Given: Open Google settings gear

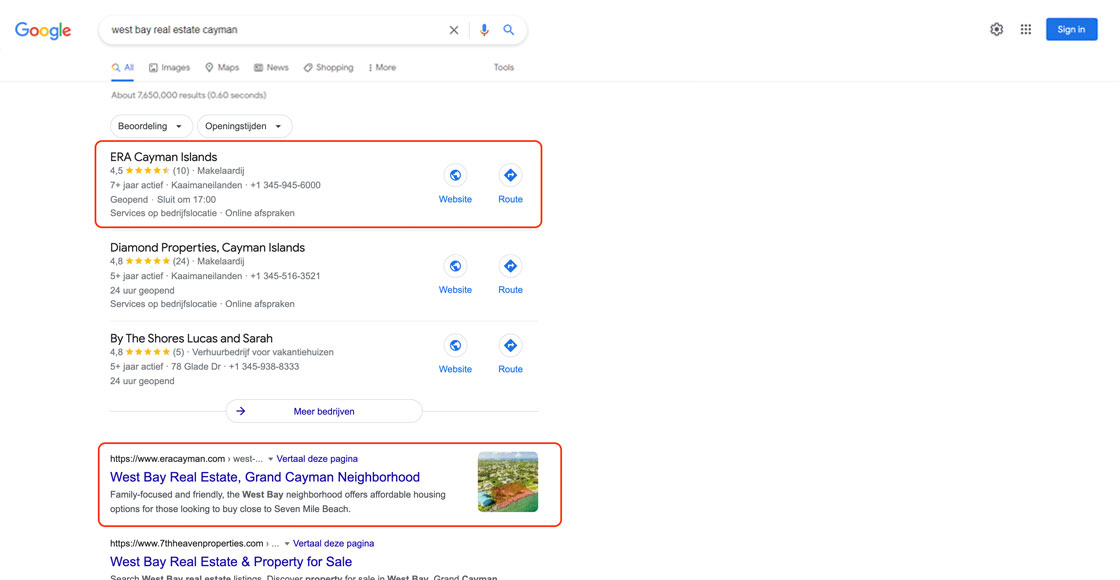Looking at the screenshot, I should click(x=996, y=29).
